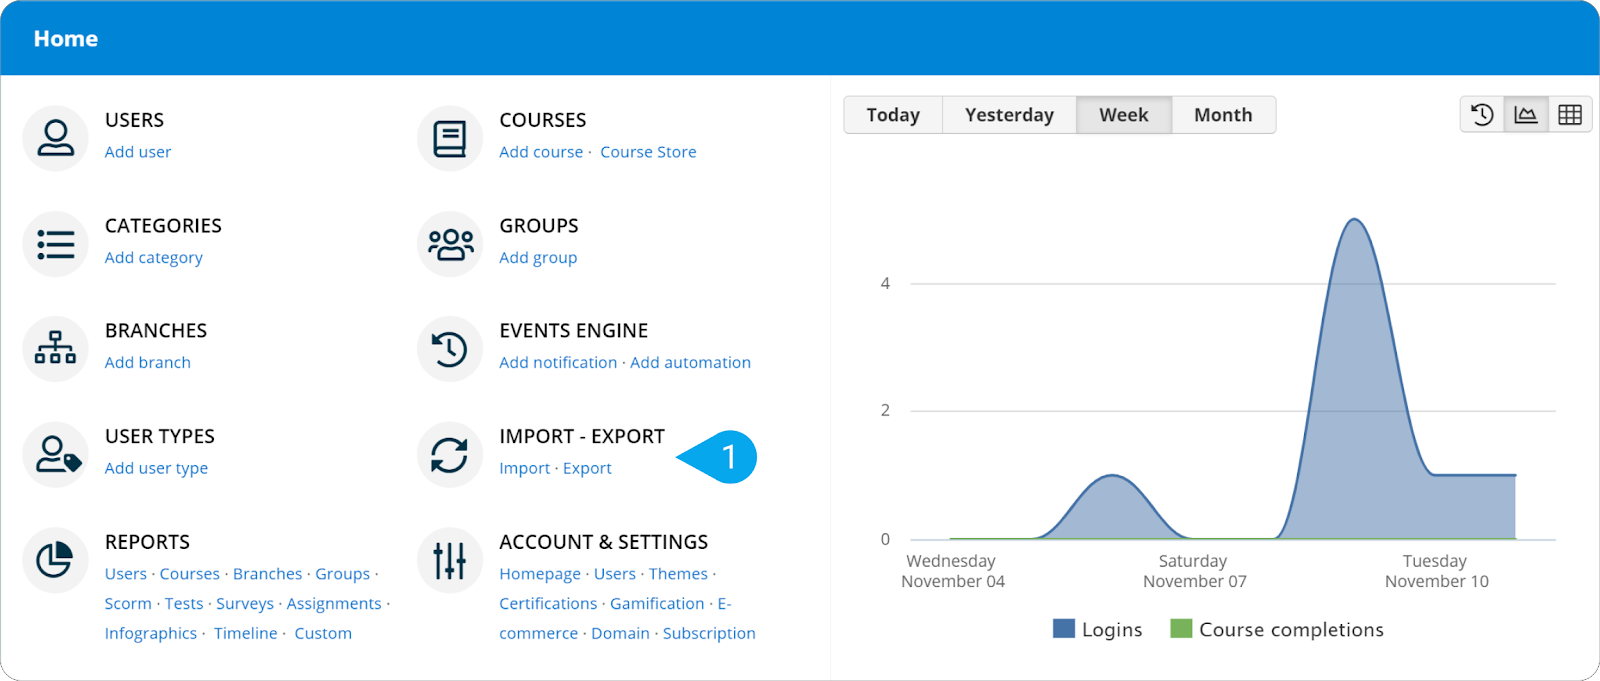
Task: Click the ACCOUNT & SETTINGS heading
Action: click(x=604, y=542)
